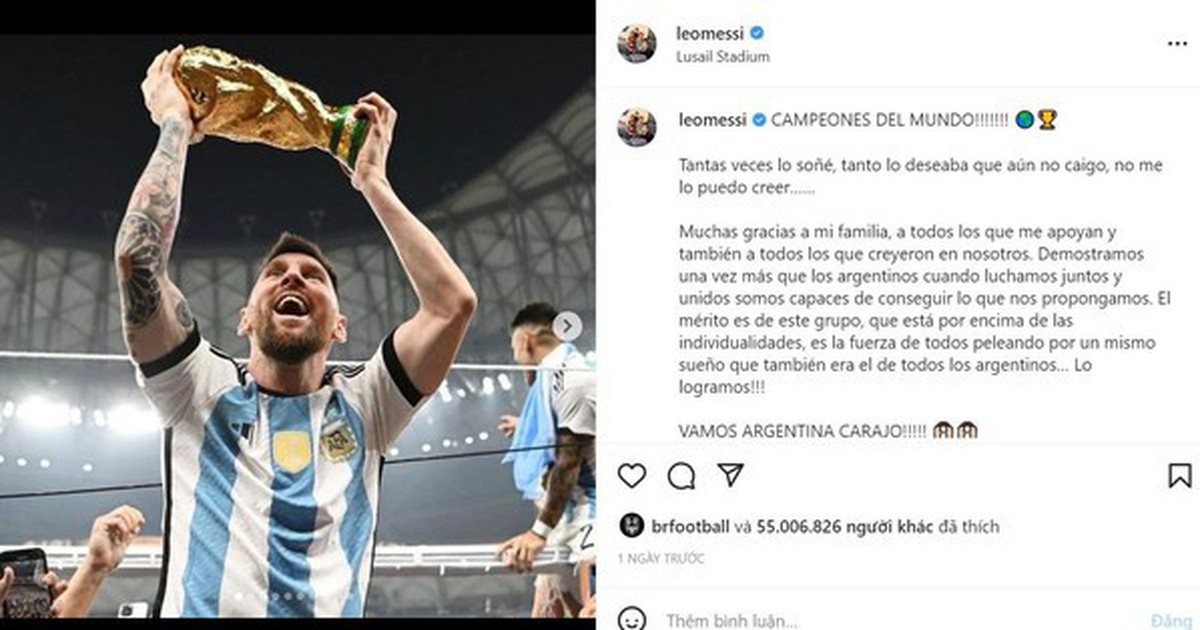Image resolution: width=1200 pixels, height=630 pixels.
Task: Click leomessi avatar beside the caption
Action: click(636, 129)
